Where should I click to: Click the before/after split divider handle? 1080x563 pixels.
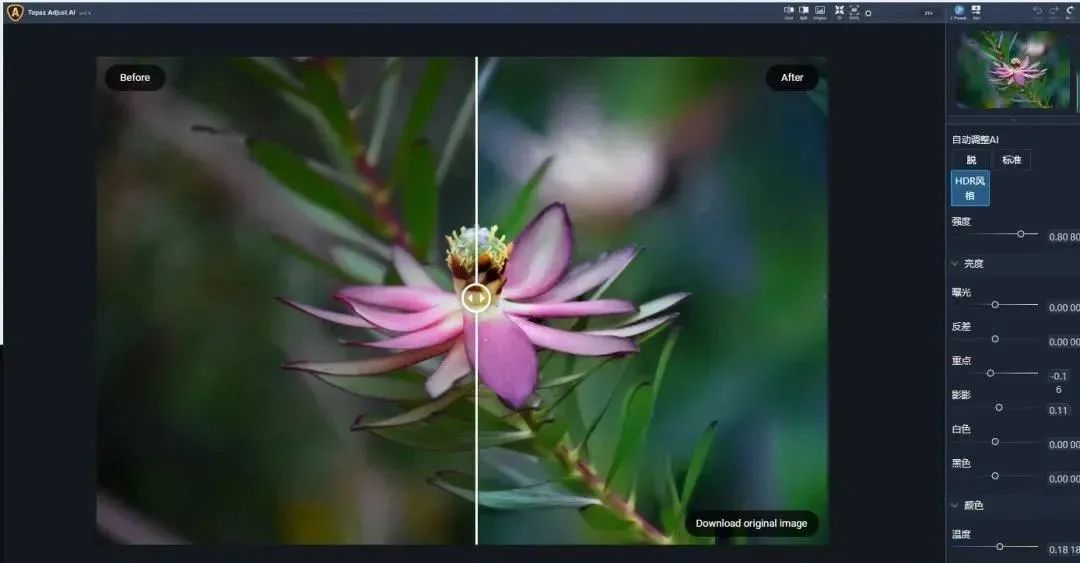click(x=476, y=297)
